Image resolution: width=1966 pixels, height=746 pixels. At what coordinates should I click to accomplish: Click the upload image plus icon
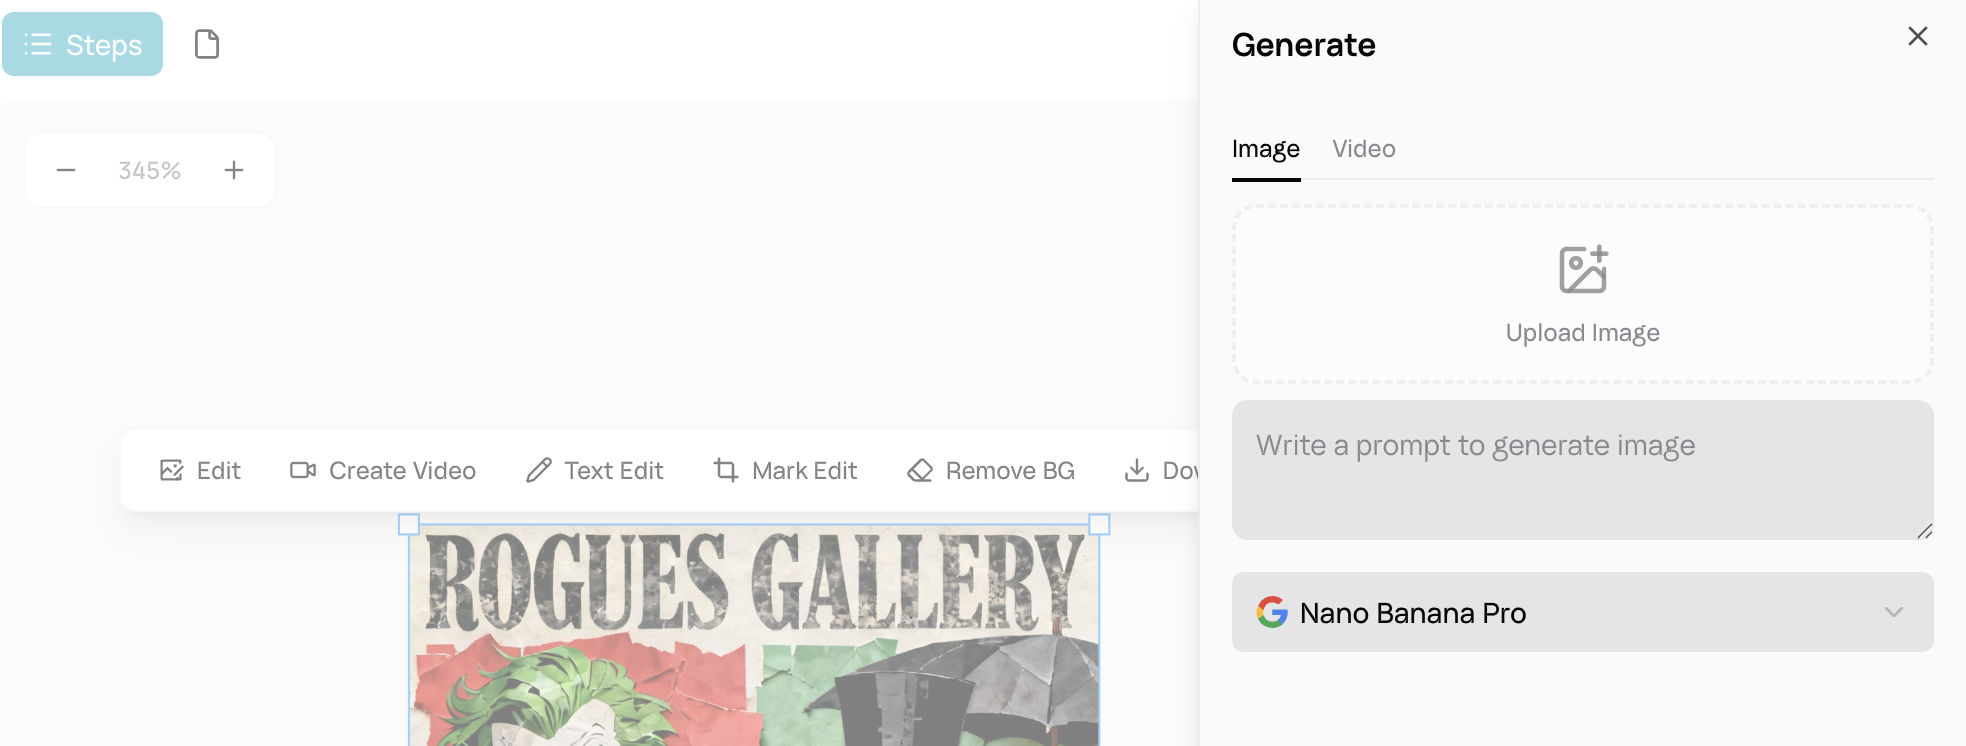coord(1583,270)
